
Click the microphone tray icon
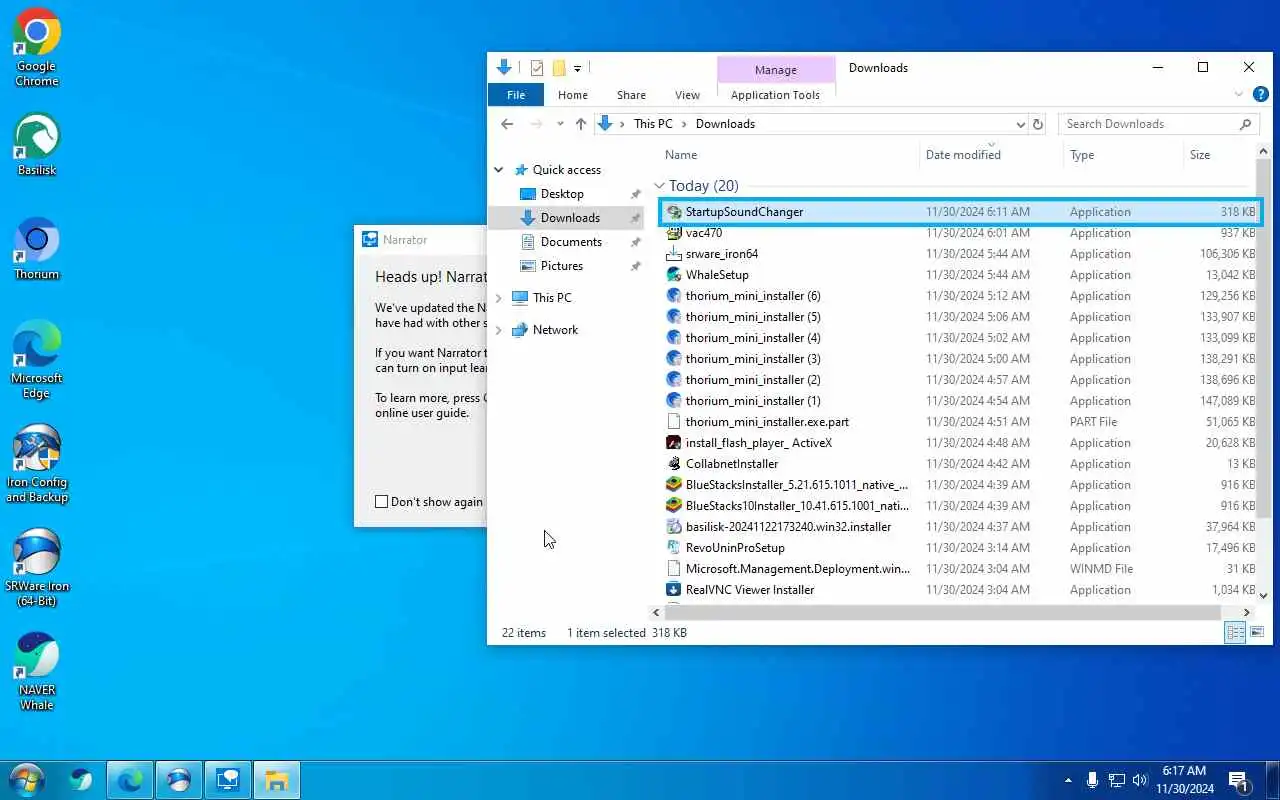coord(1093,780)
